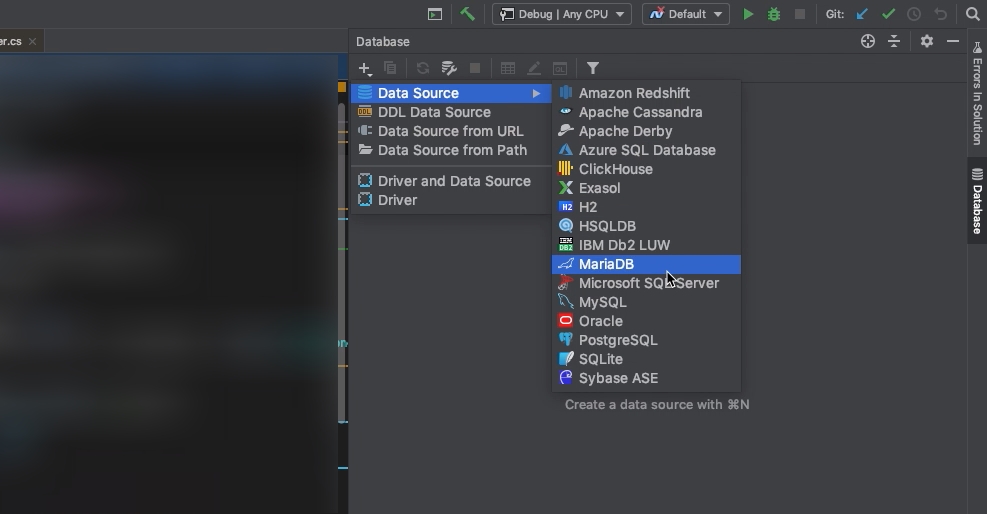
Task: Commit changes with Git checkmark icon
Action: click(x=888, y=14)
